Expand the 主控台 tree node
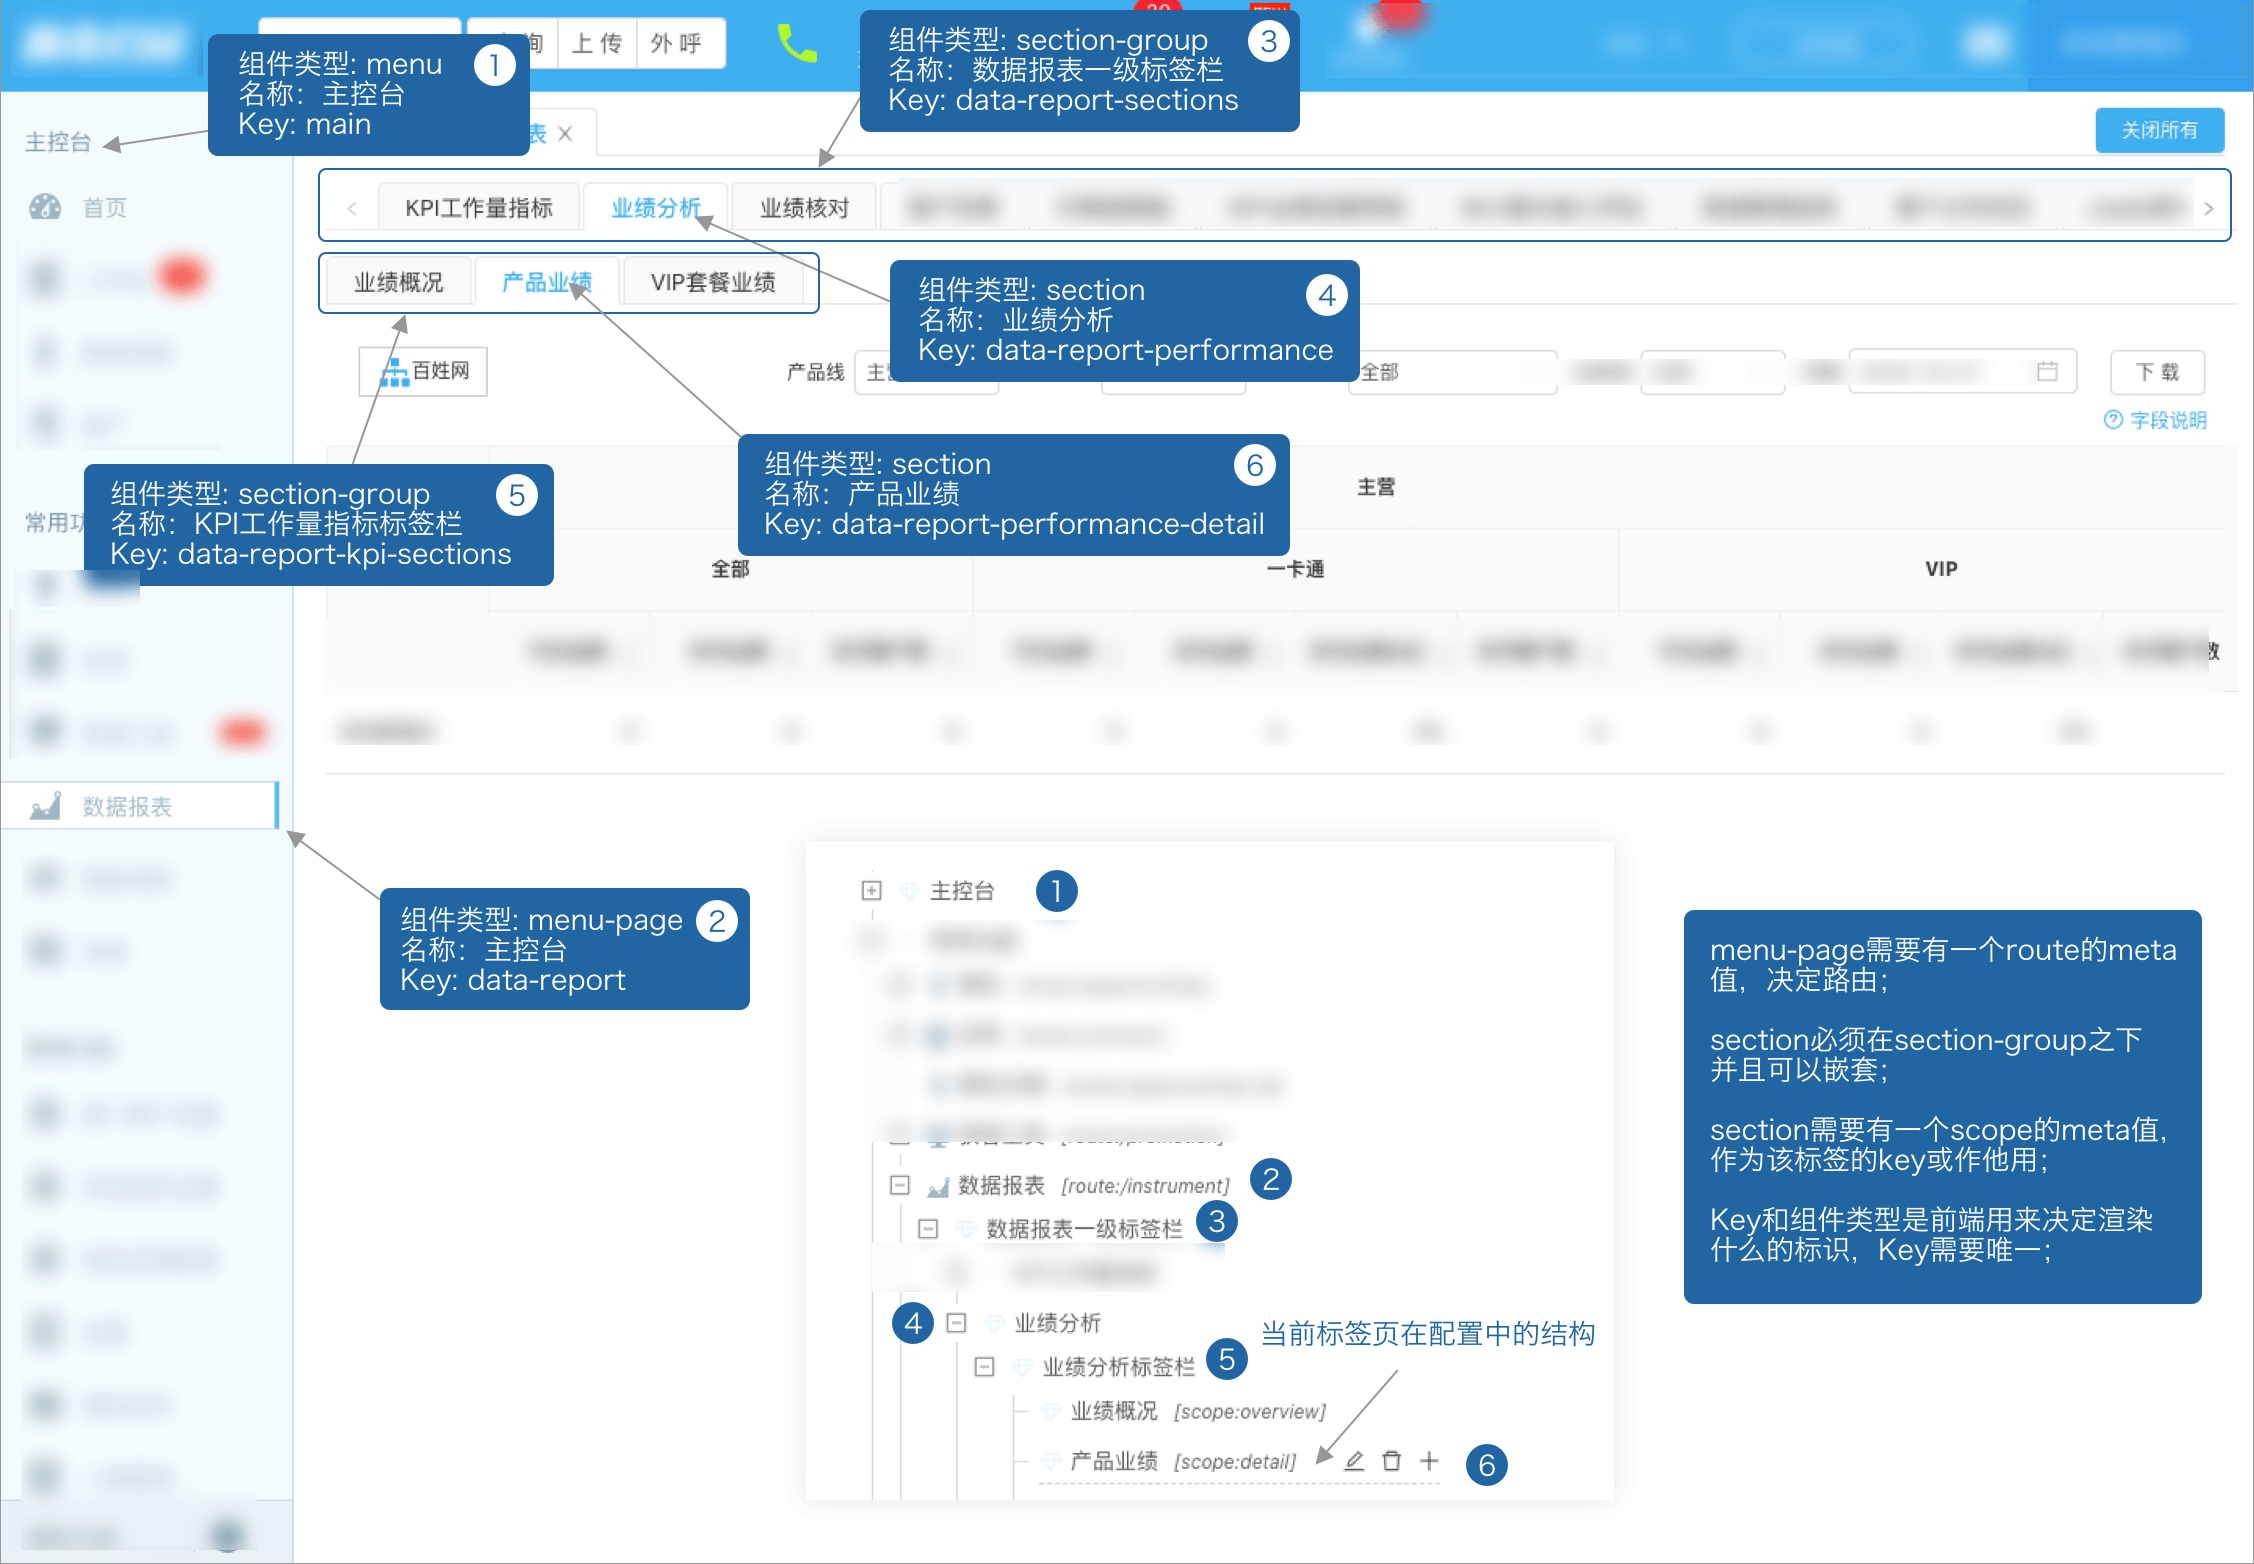Viewport: 2254px width, 1564px height. click(x=871, y=890)
